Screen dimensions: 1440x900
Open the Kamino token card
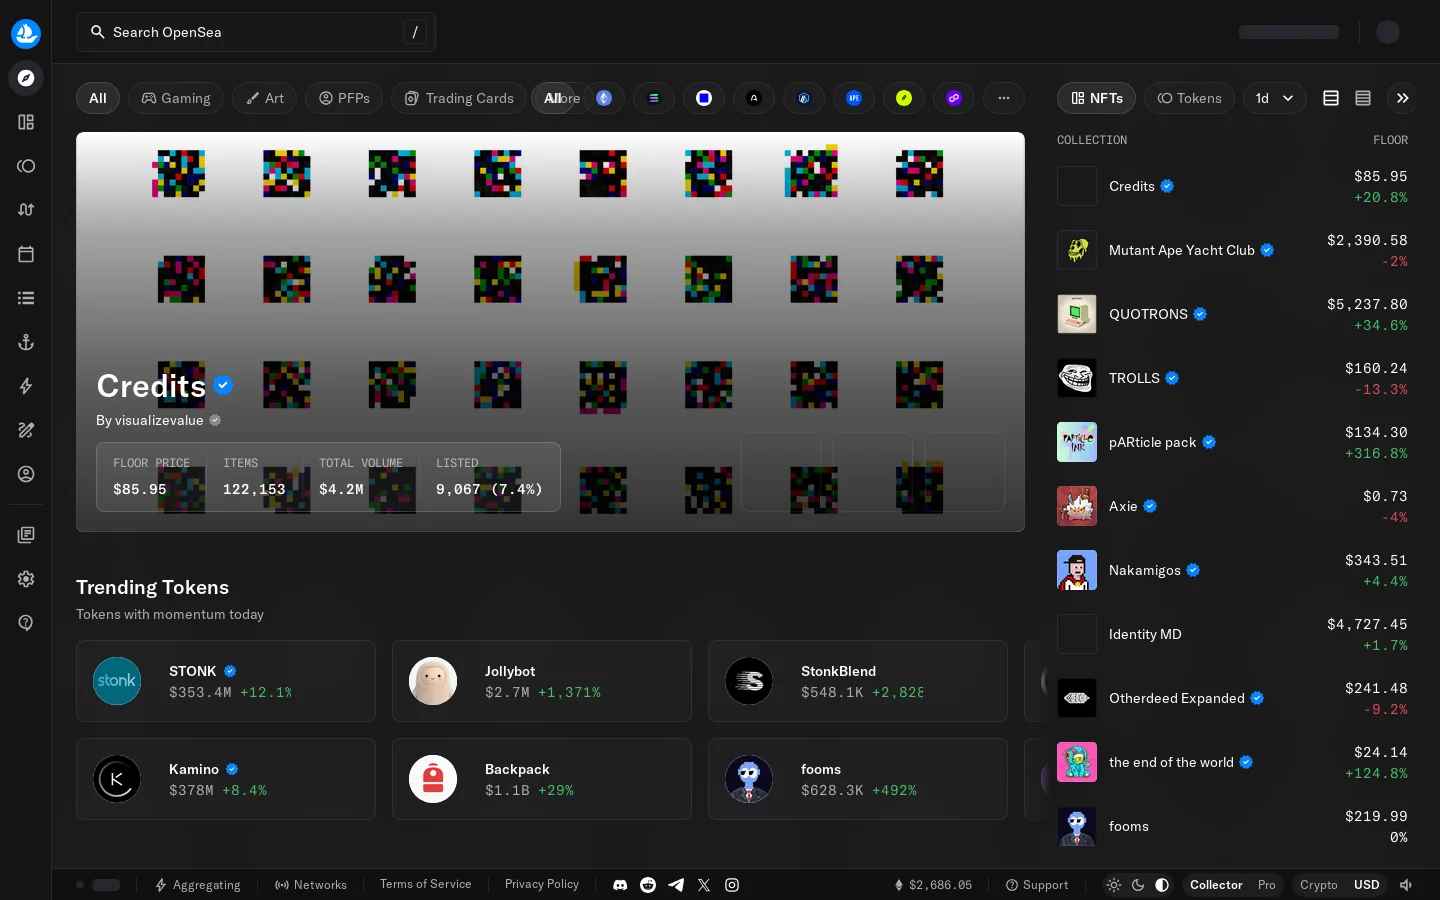pyautogui.click(x=226, y=779)
